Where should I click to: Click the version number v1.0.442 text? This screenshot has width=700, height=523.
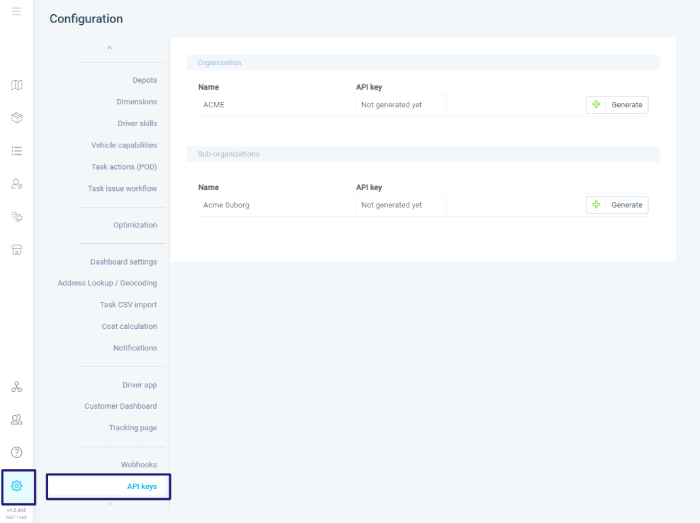pos(17,510)
